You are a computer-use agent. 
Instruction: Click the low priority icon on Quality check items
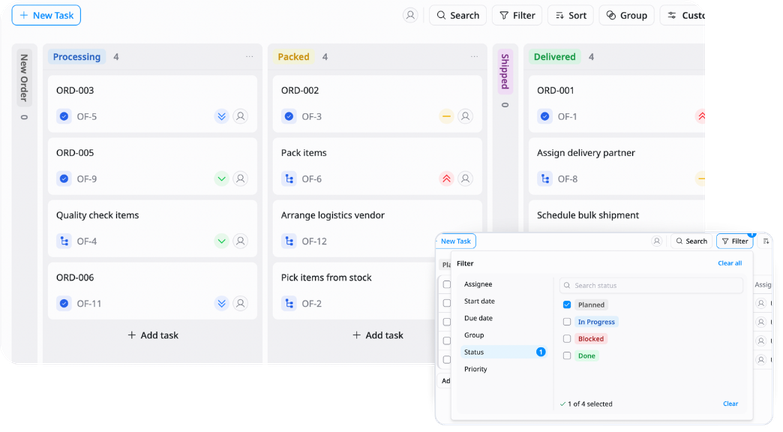click(x=221, y=241)
